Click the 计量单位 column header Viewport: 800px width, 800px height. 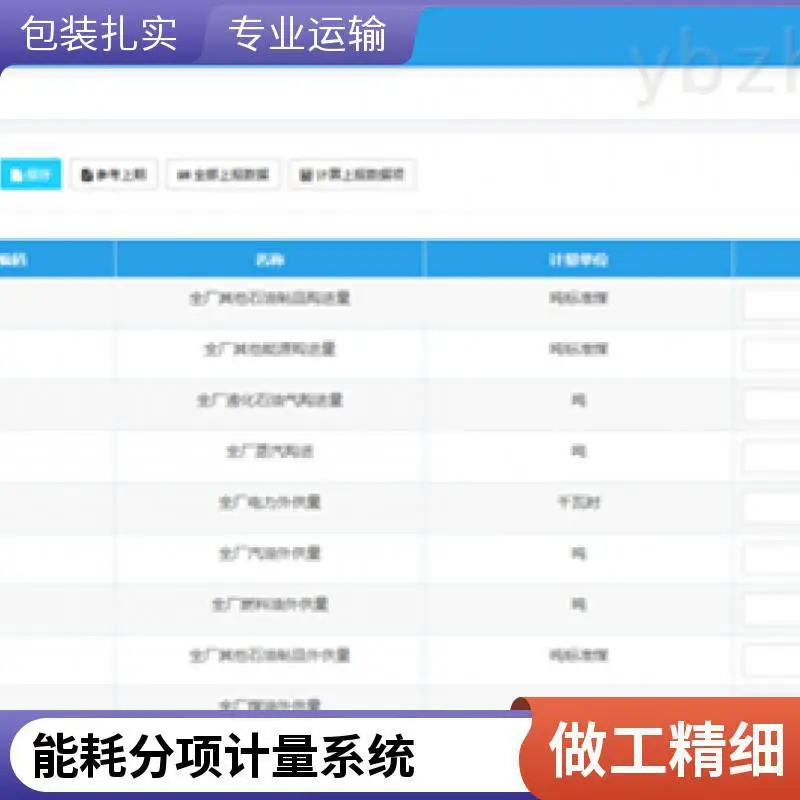578,260
